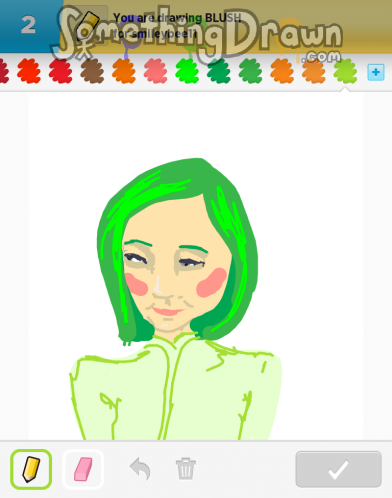Switch to the pink eraser tool
The width and height of the screenshot is (392, 498).
click(83, 469)
